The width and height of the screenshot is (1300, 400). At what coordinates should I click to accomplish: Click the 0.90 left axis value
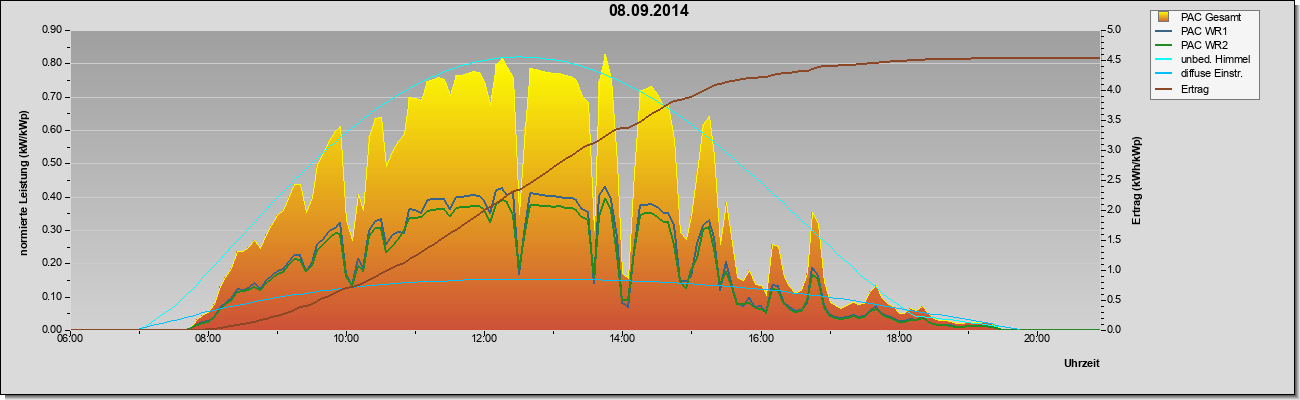click(x=52, y=30)
